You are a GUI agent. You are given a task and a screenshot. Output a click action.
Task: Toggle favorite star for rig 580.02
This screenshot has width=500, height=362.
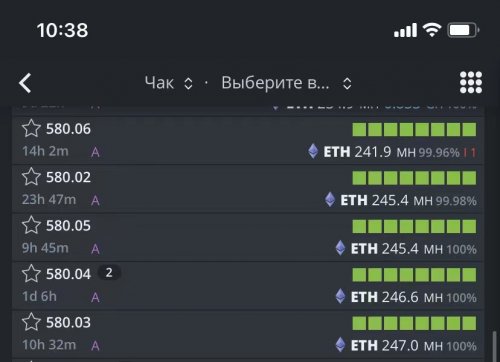(31, 177)
